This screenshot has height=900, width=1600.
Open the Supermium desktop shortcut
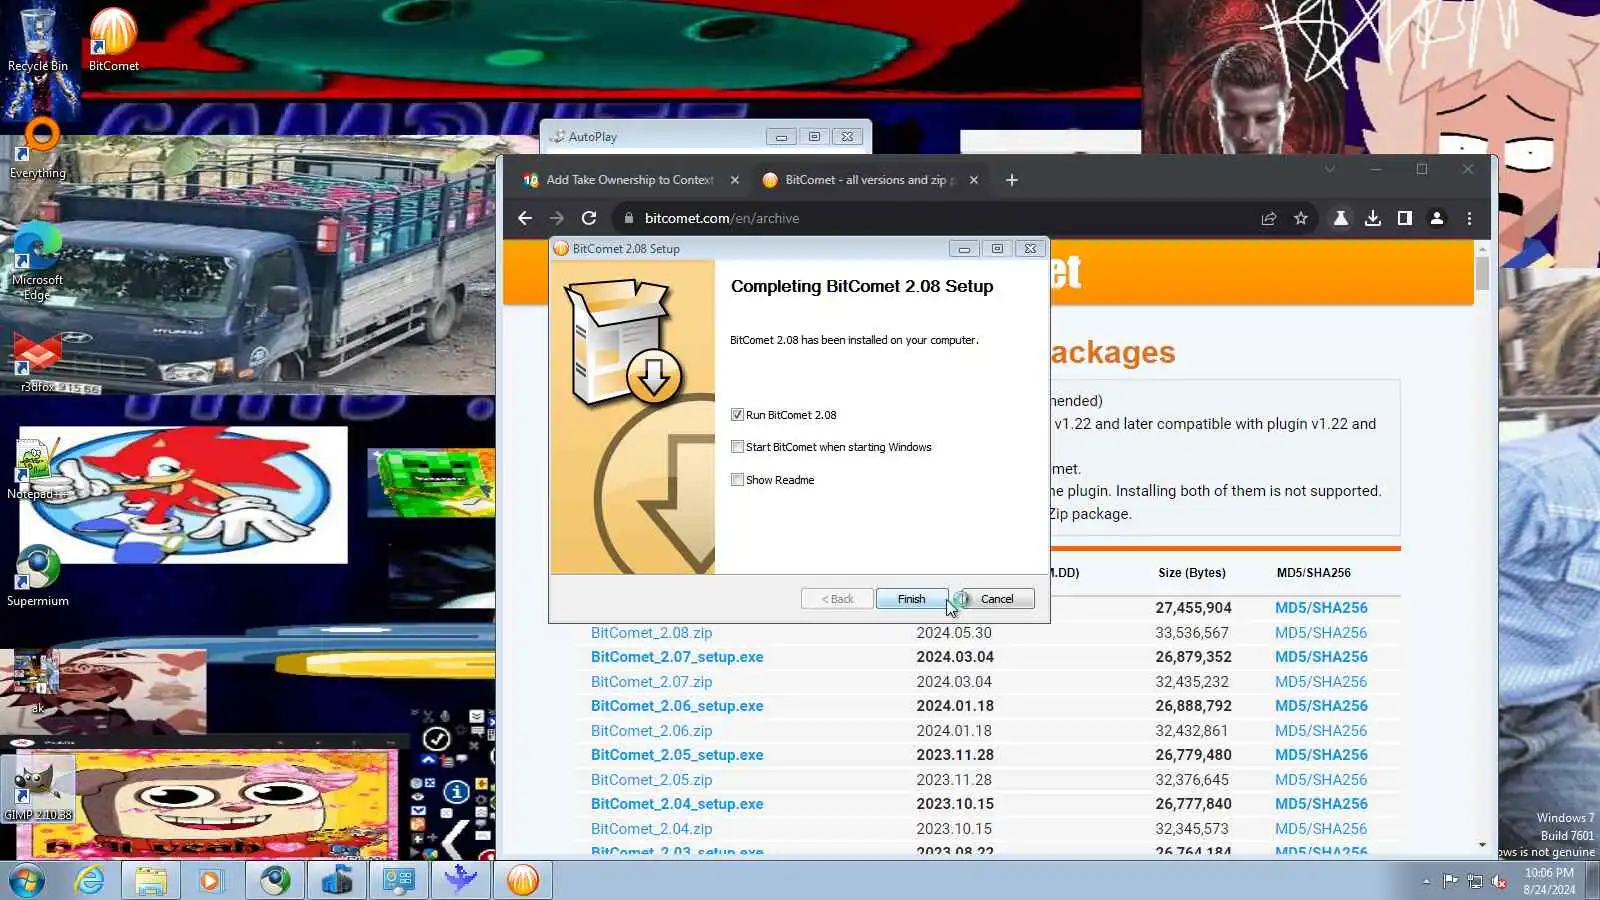click(x=38, y=576)
